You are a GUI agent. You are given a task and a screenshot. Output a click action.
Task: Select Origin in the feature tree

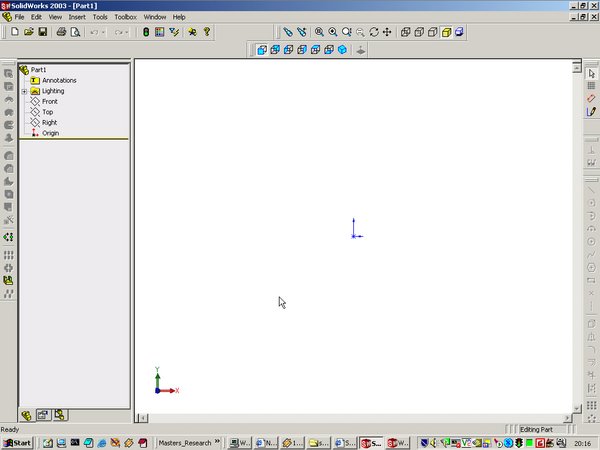click(x=50, y=133)
